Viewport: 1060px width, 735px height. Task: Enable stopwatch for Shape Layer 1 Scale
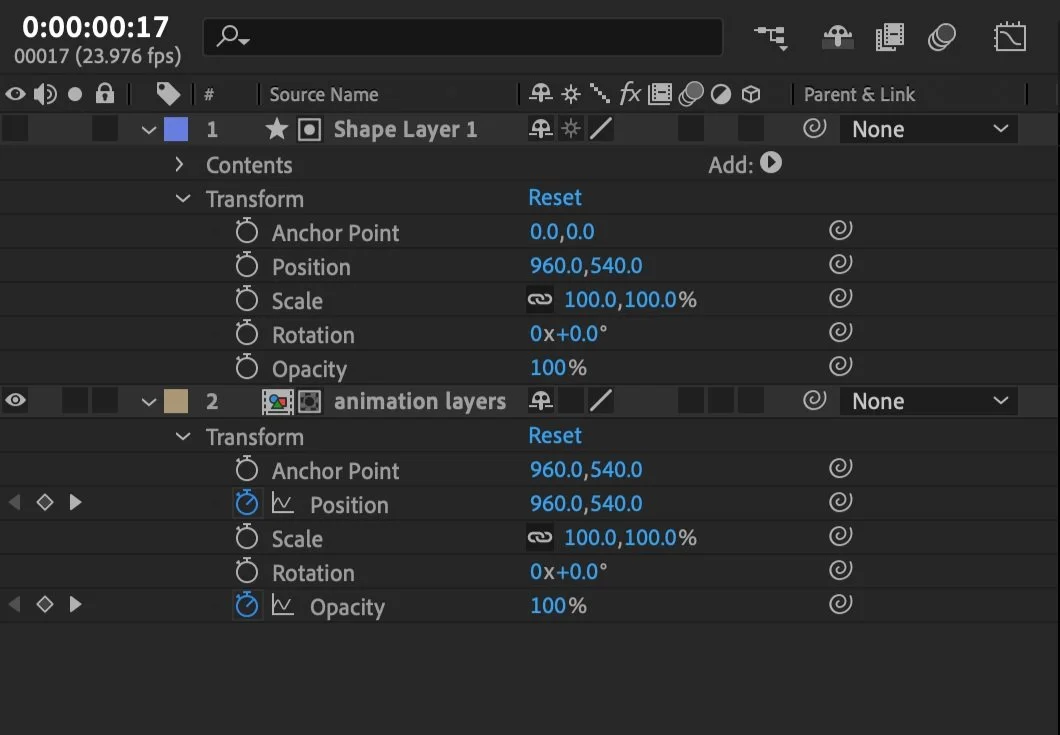247,299
